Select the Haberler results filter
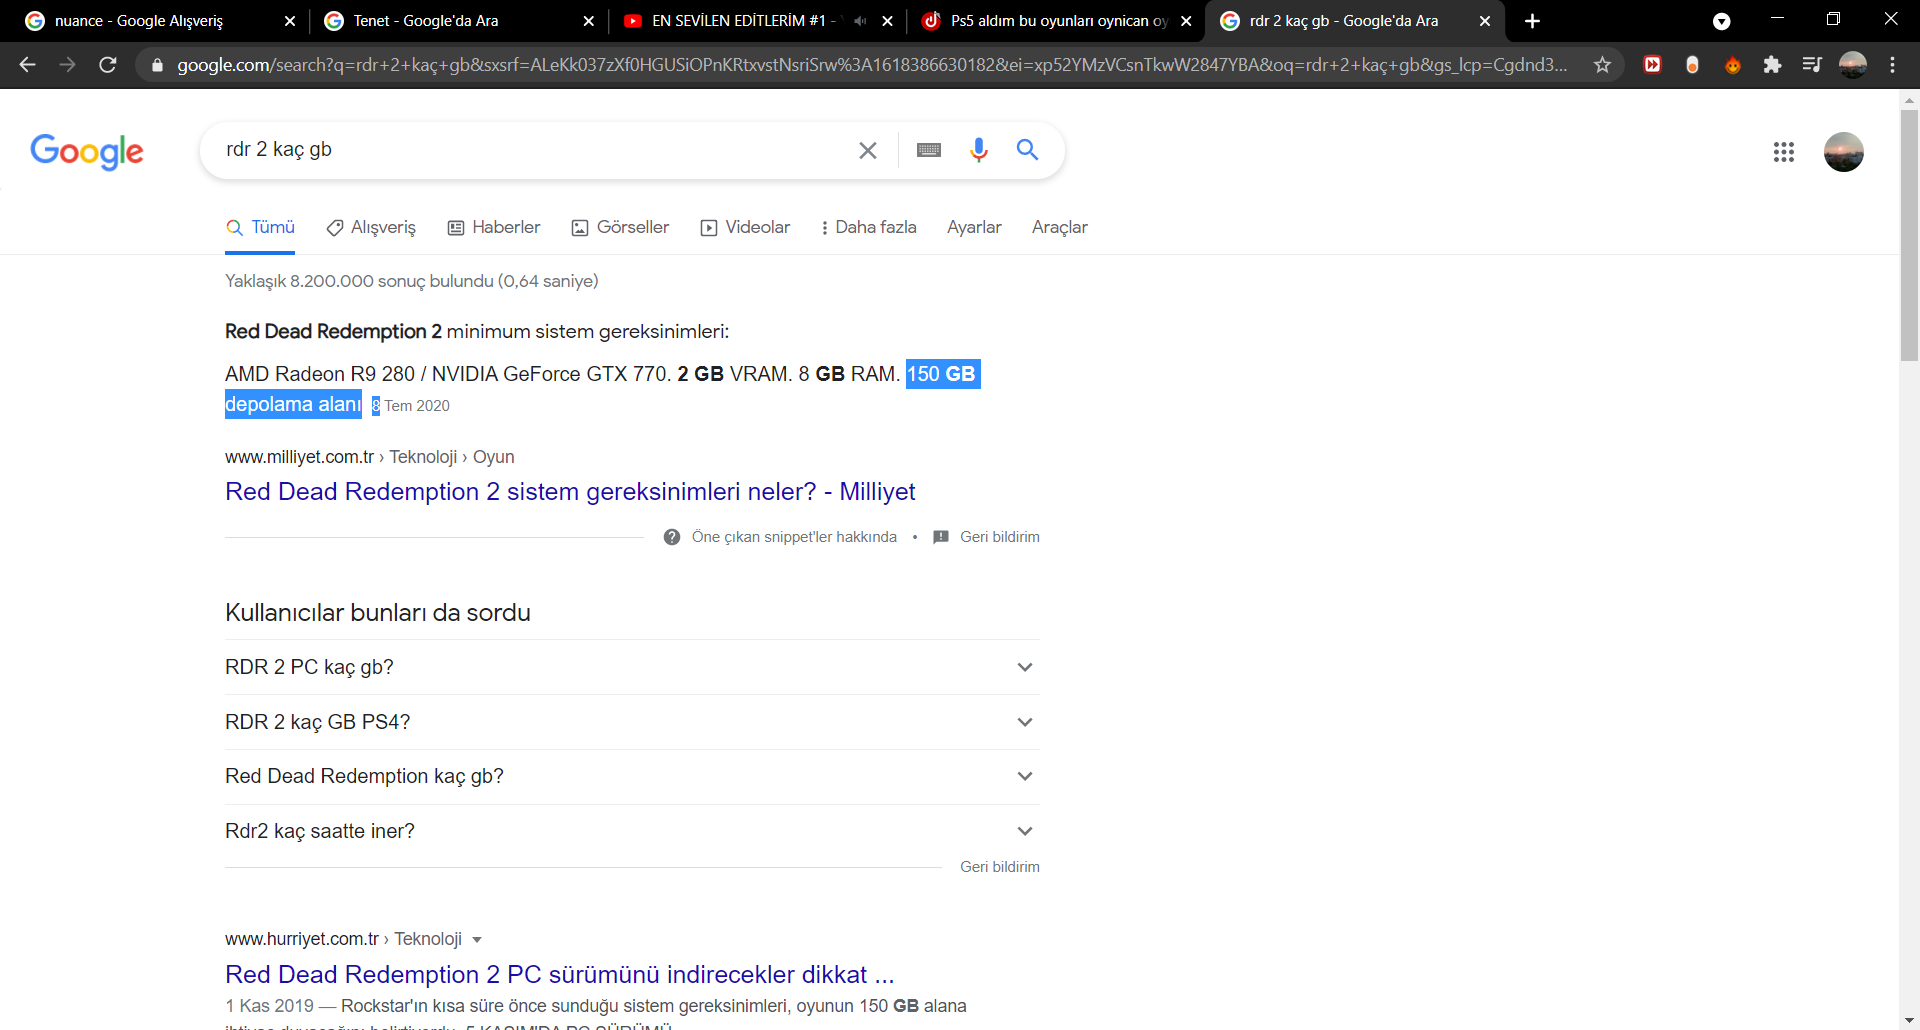1920x1030 pixels. point(494,228)
